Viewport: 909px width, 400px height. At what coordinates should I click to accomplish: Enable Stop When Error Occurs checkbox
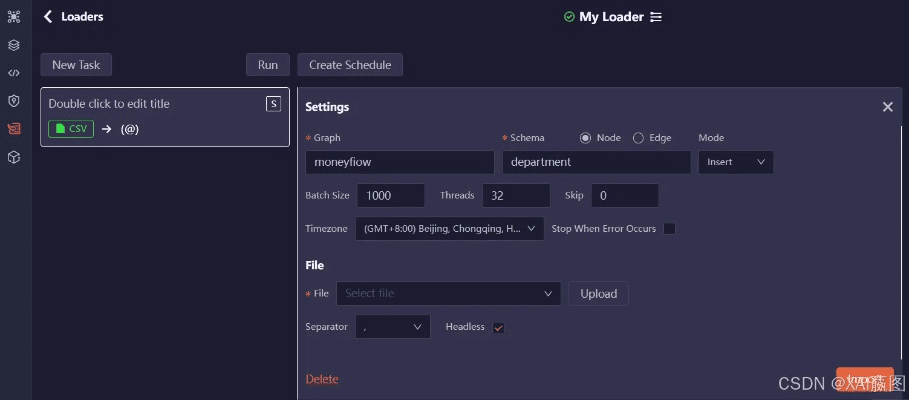tap(670, 229)
